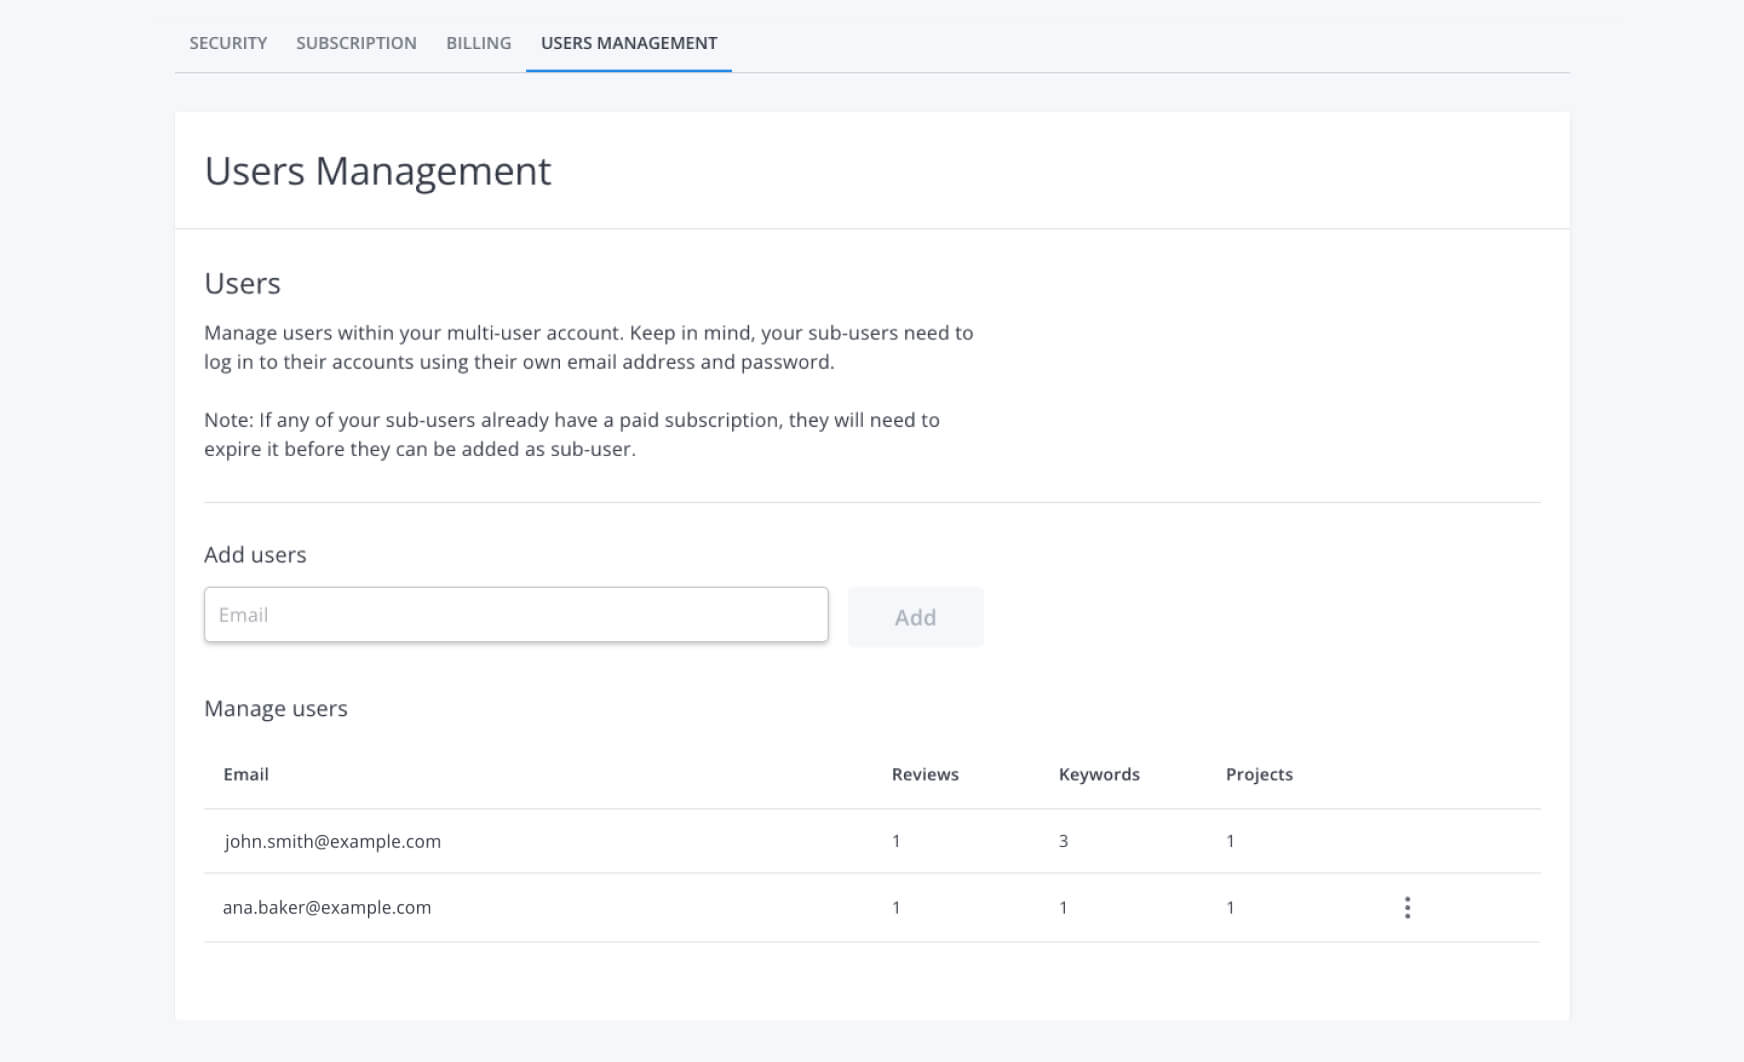This screenshot has width=1744, height=1062.
Task: Open the kebab menu for ana.baker@example.com
Action: 1407,908
